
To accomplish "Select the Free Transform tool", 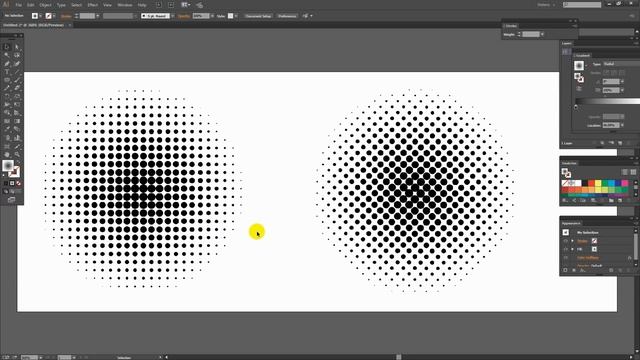I will 17,105.
